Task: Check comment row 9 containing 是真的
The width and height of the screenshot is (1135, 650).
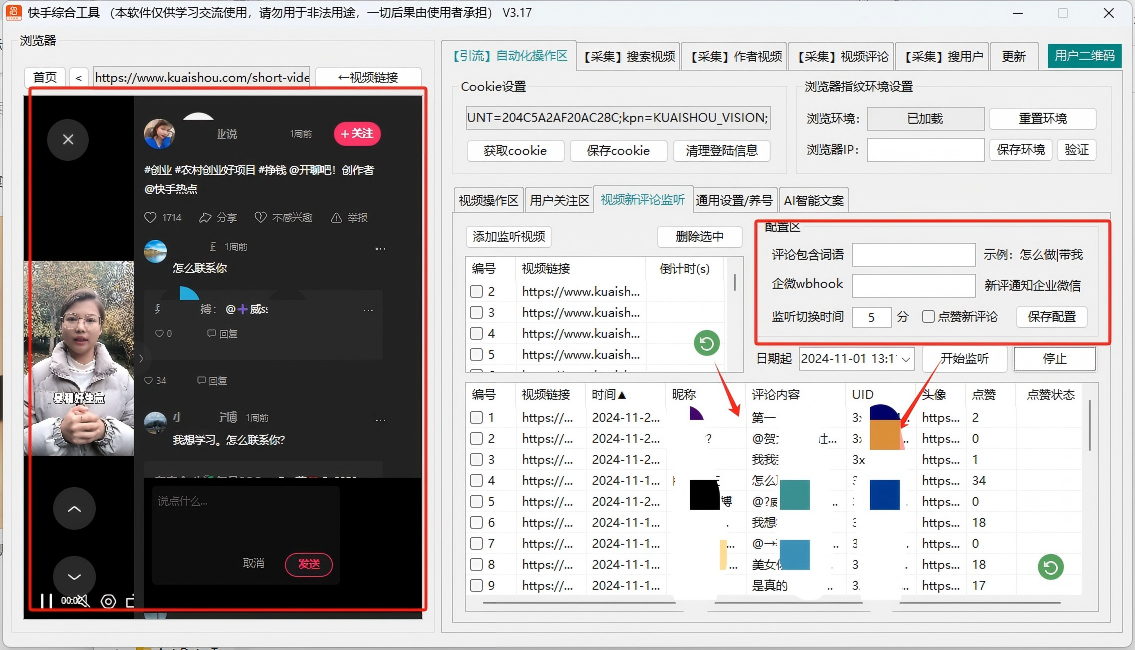Action: [x=476, y=586]
